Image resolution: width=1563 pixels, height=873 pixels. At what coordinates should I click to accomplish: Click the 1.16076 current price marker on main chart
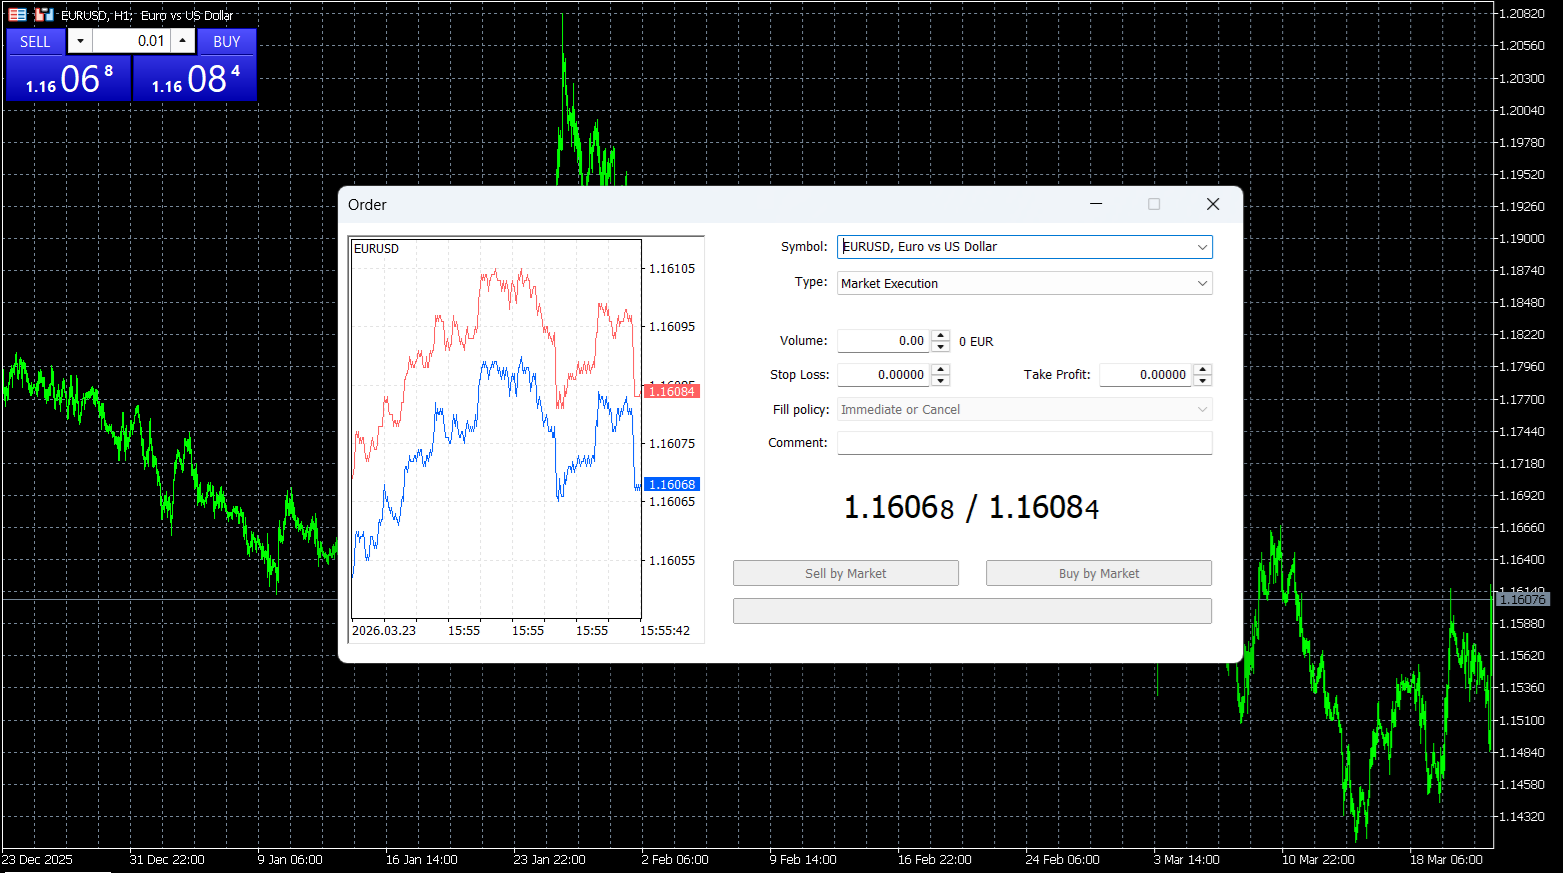pos(1522,599)
